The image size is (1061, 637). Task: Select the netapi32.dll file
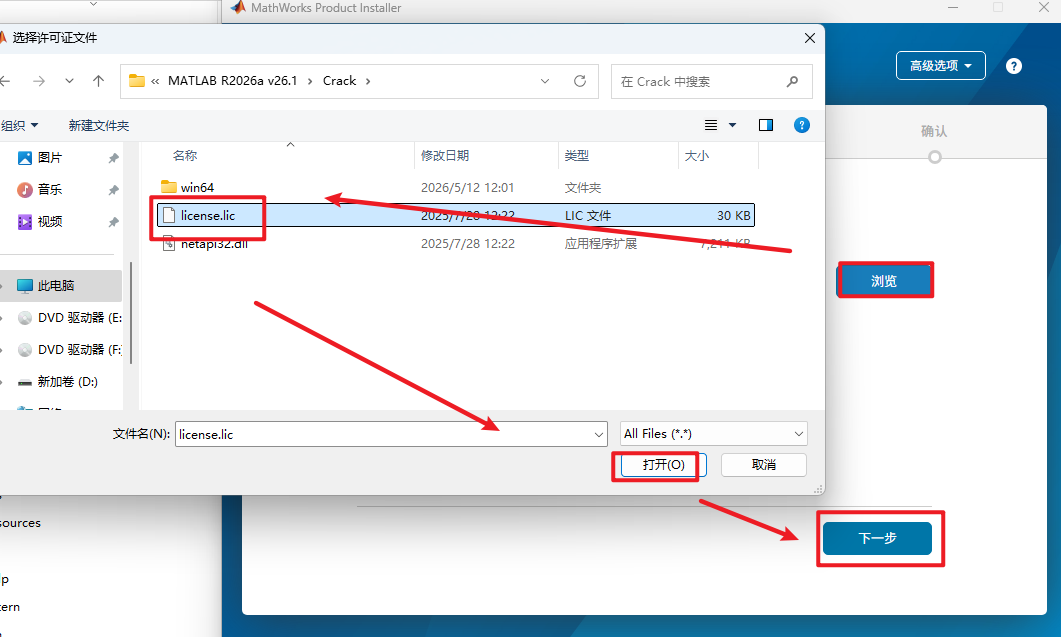(x=455, y=244)
